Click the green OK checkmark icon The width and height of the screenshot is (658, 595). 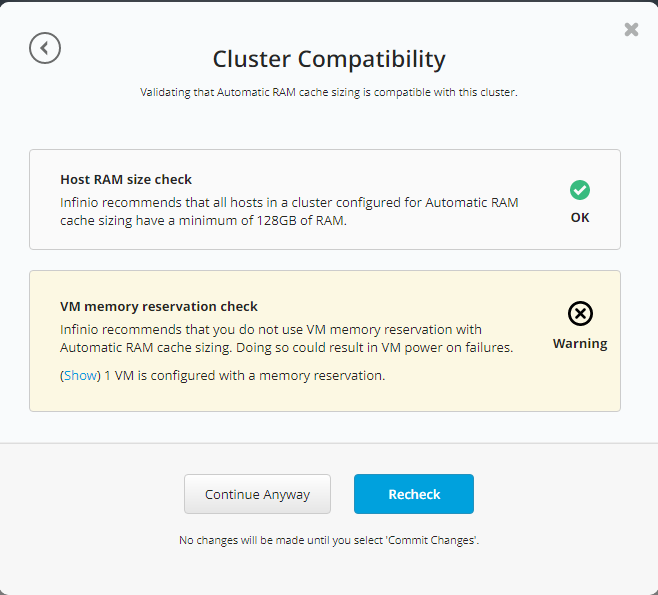point(580,190)
